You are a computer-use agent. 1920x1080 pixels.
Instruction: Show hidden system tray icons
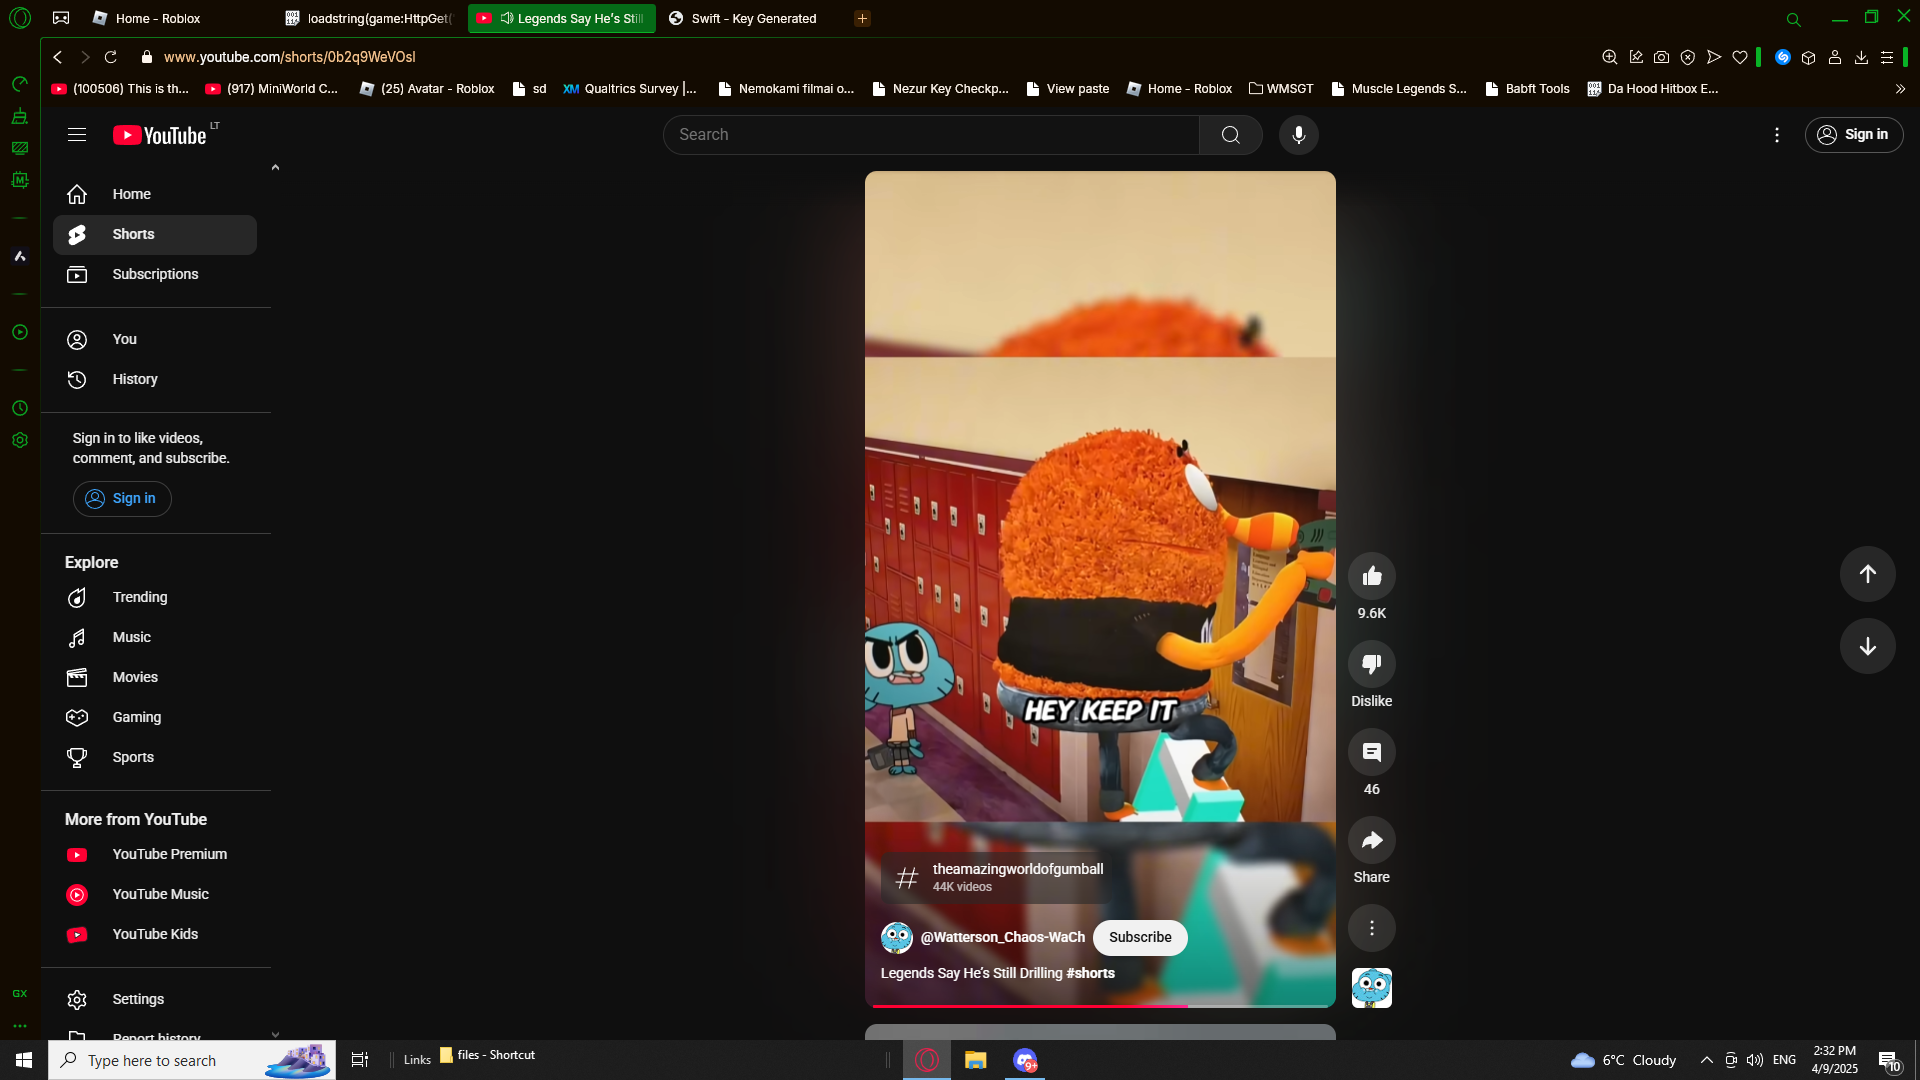pyautogui.click(x=1706, y=1060)
